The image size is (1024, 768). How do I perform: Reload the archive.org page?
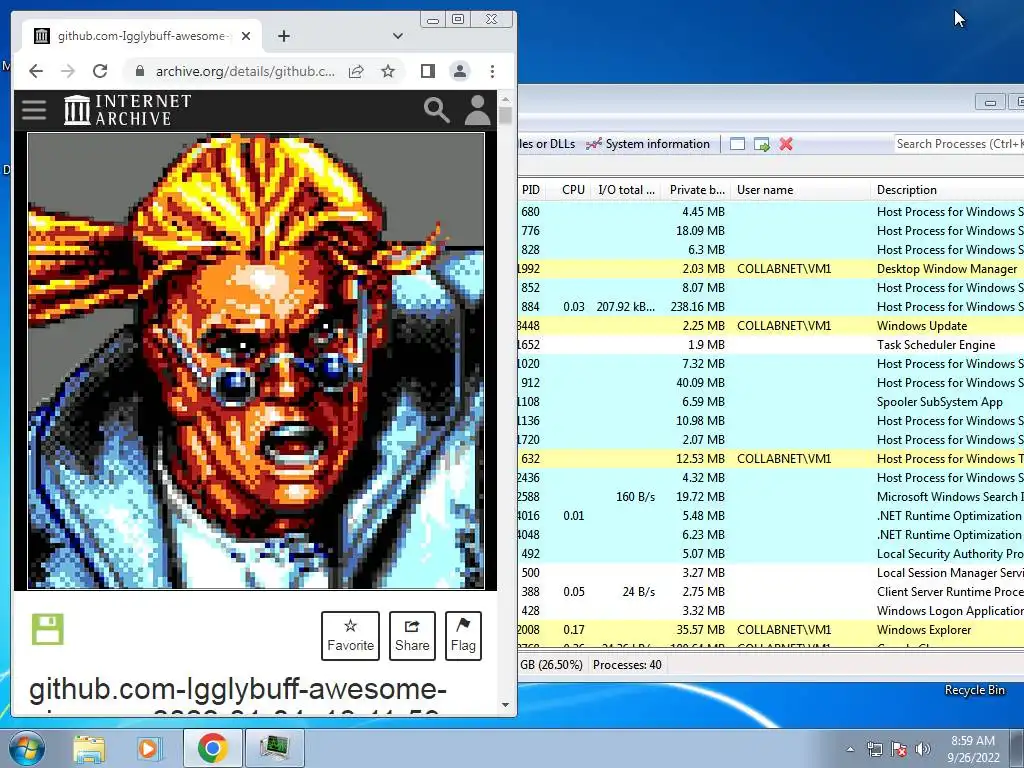click(x=100, y=71)
